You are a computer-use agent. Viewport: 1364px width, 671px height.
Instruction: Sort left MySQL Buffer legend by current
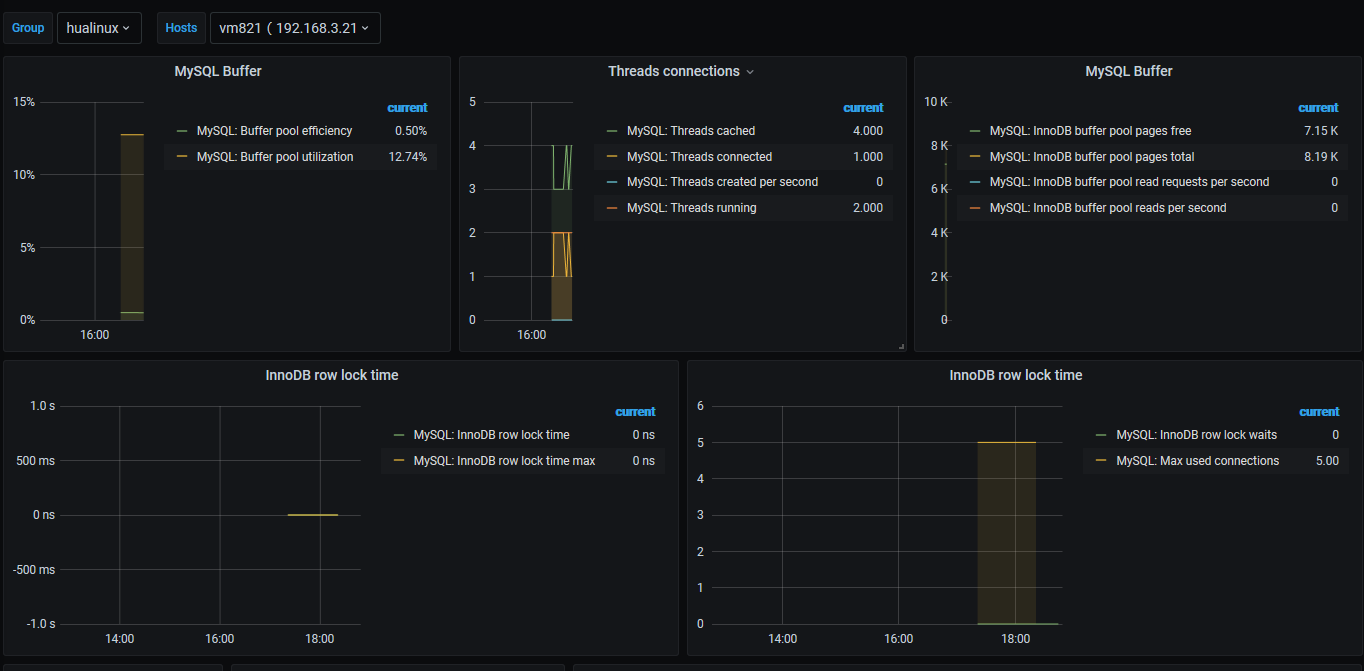407,108
